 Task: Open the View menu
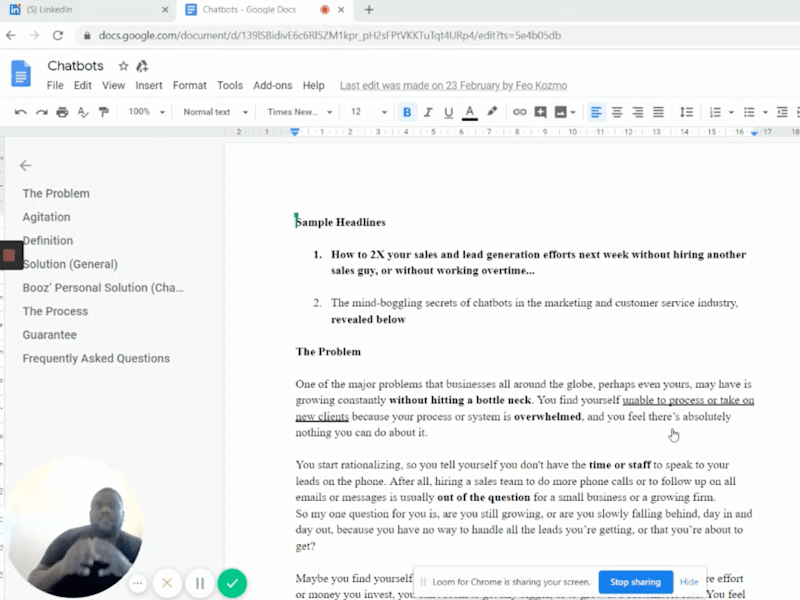113,85
